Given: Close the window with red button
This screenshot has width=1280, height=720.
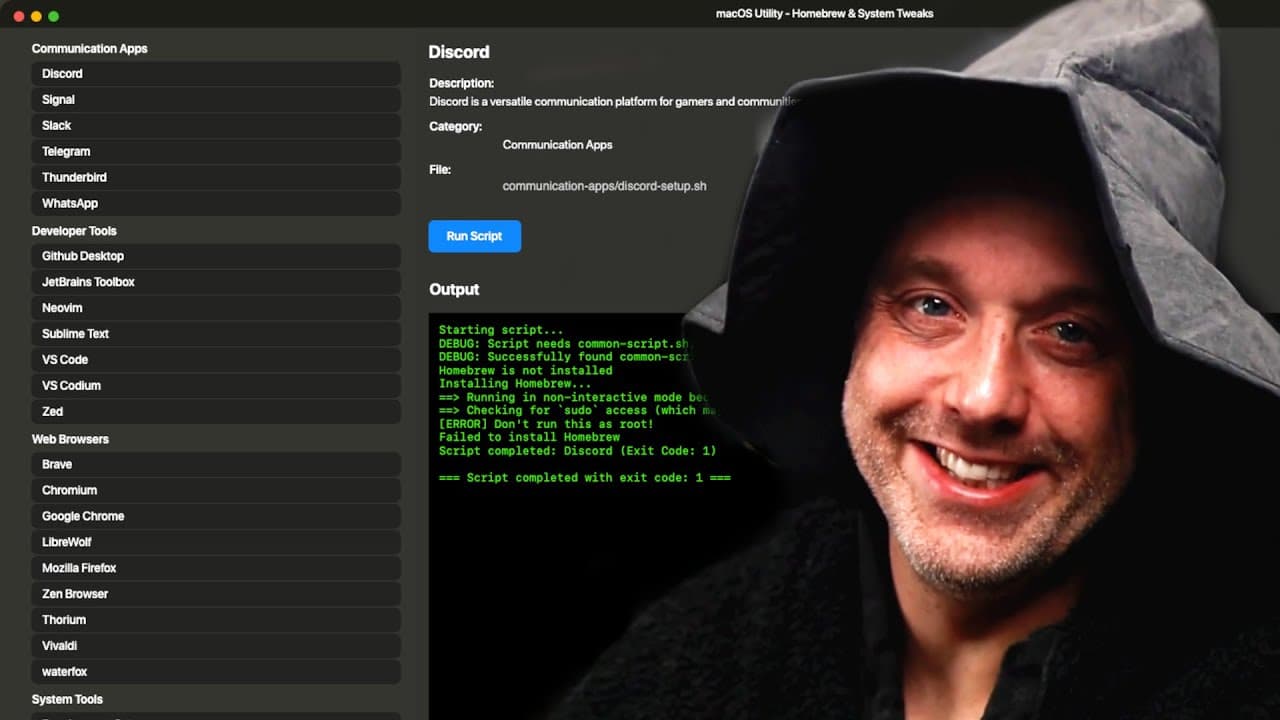Looking at the screenshot, I should click(x=19, y=16).
